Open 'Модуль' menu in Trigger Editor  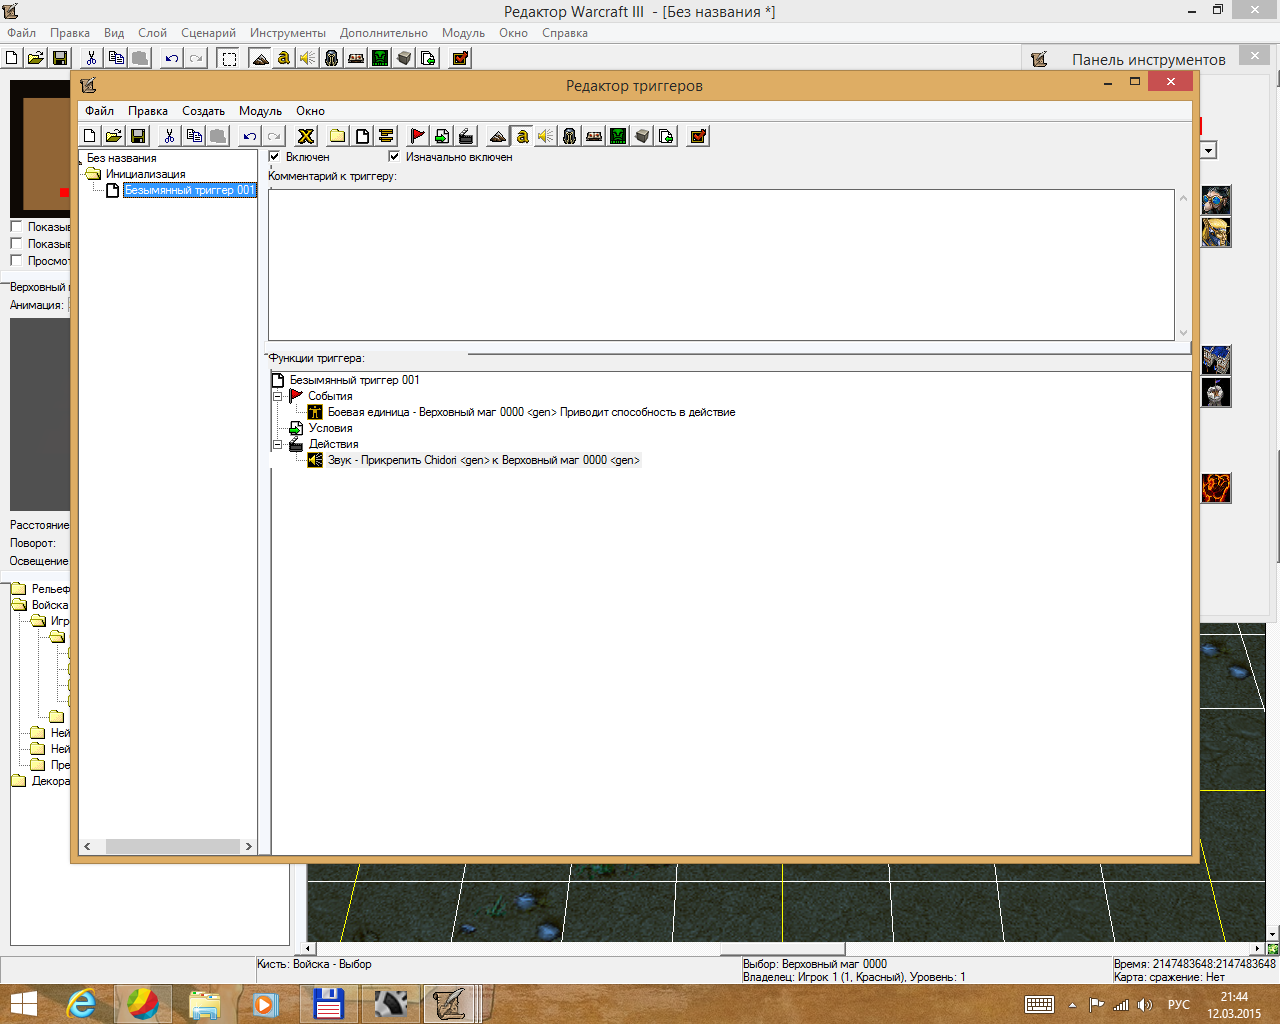pos(260,111)
